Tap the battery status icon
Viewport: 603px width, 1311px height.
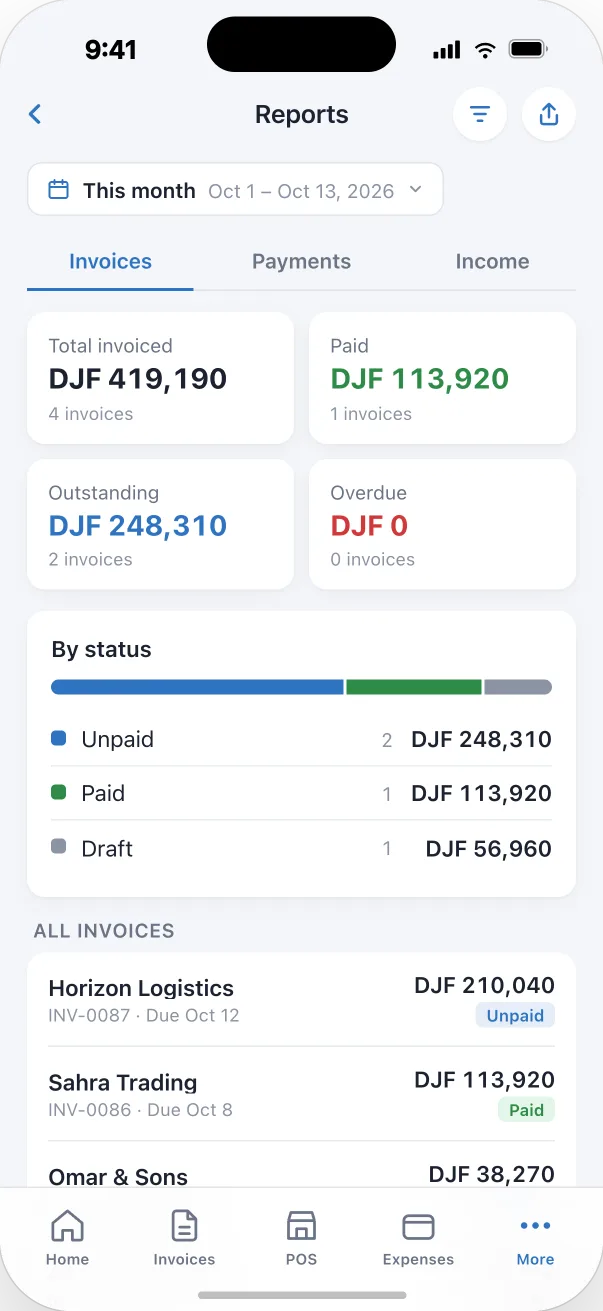click(x=528, y=49)
